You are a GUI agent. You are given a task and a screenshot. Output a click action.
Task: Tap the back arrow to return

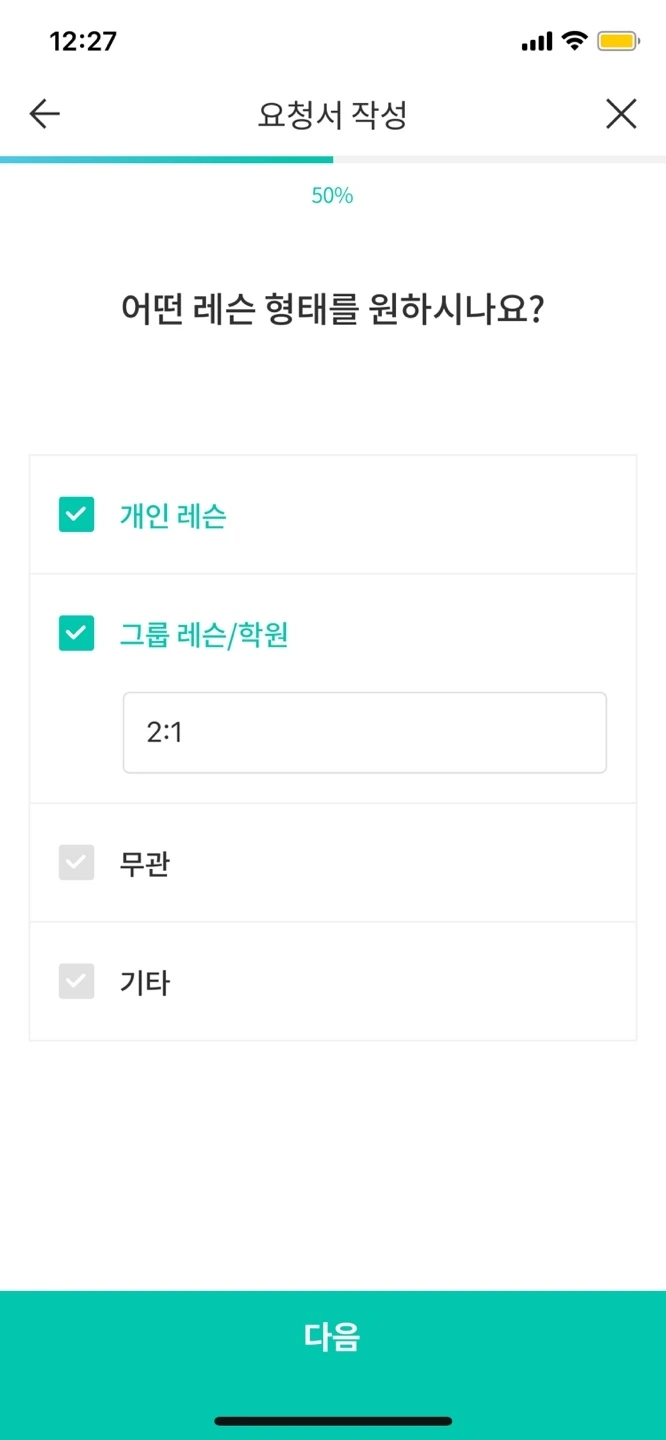click(43, 113)
